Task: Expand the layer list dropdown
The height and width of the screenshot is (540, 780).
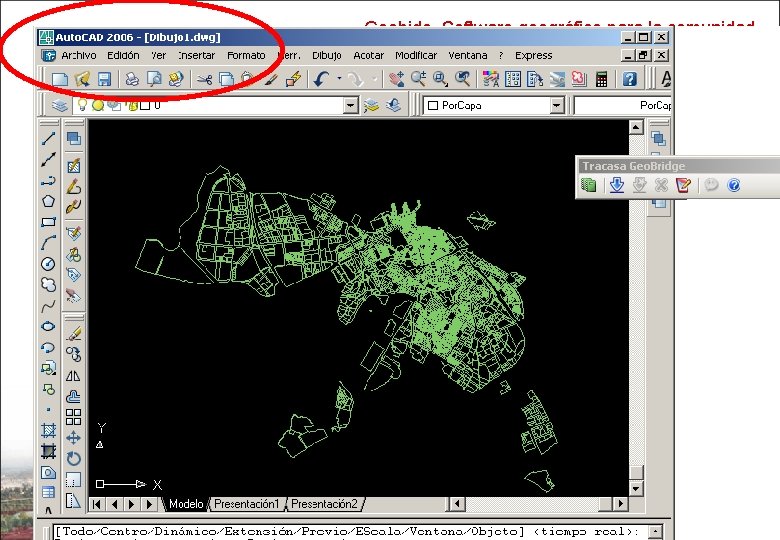Action: (x=351, y=105)
